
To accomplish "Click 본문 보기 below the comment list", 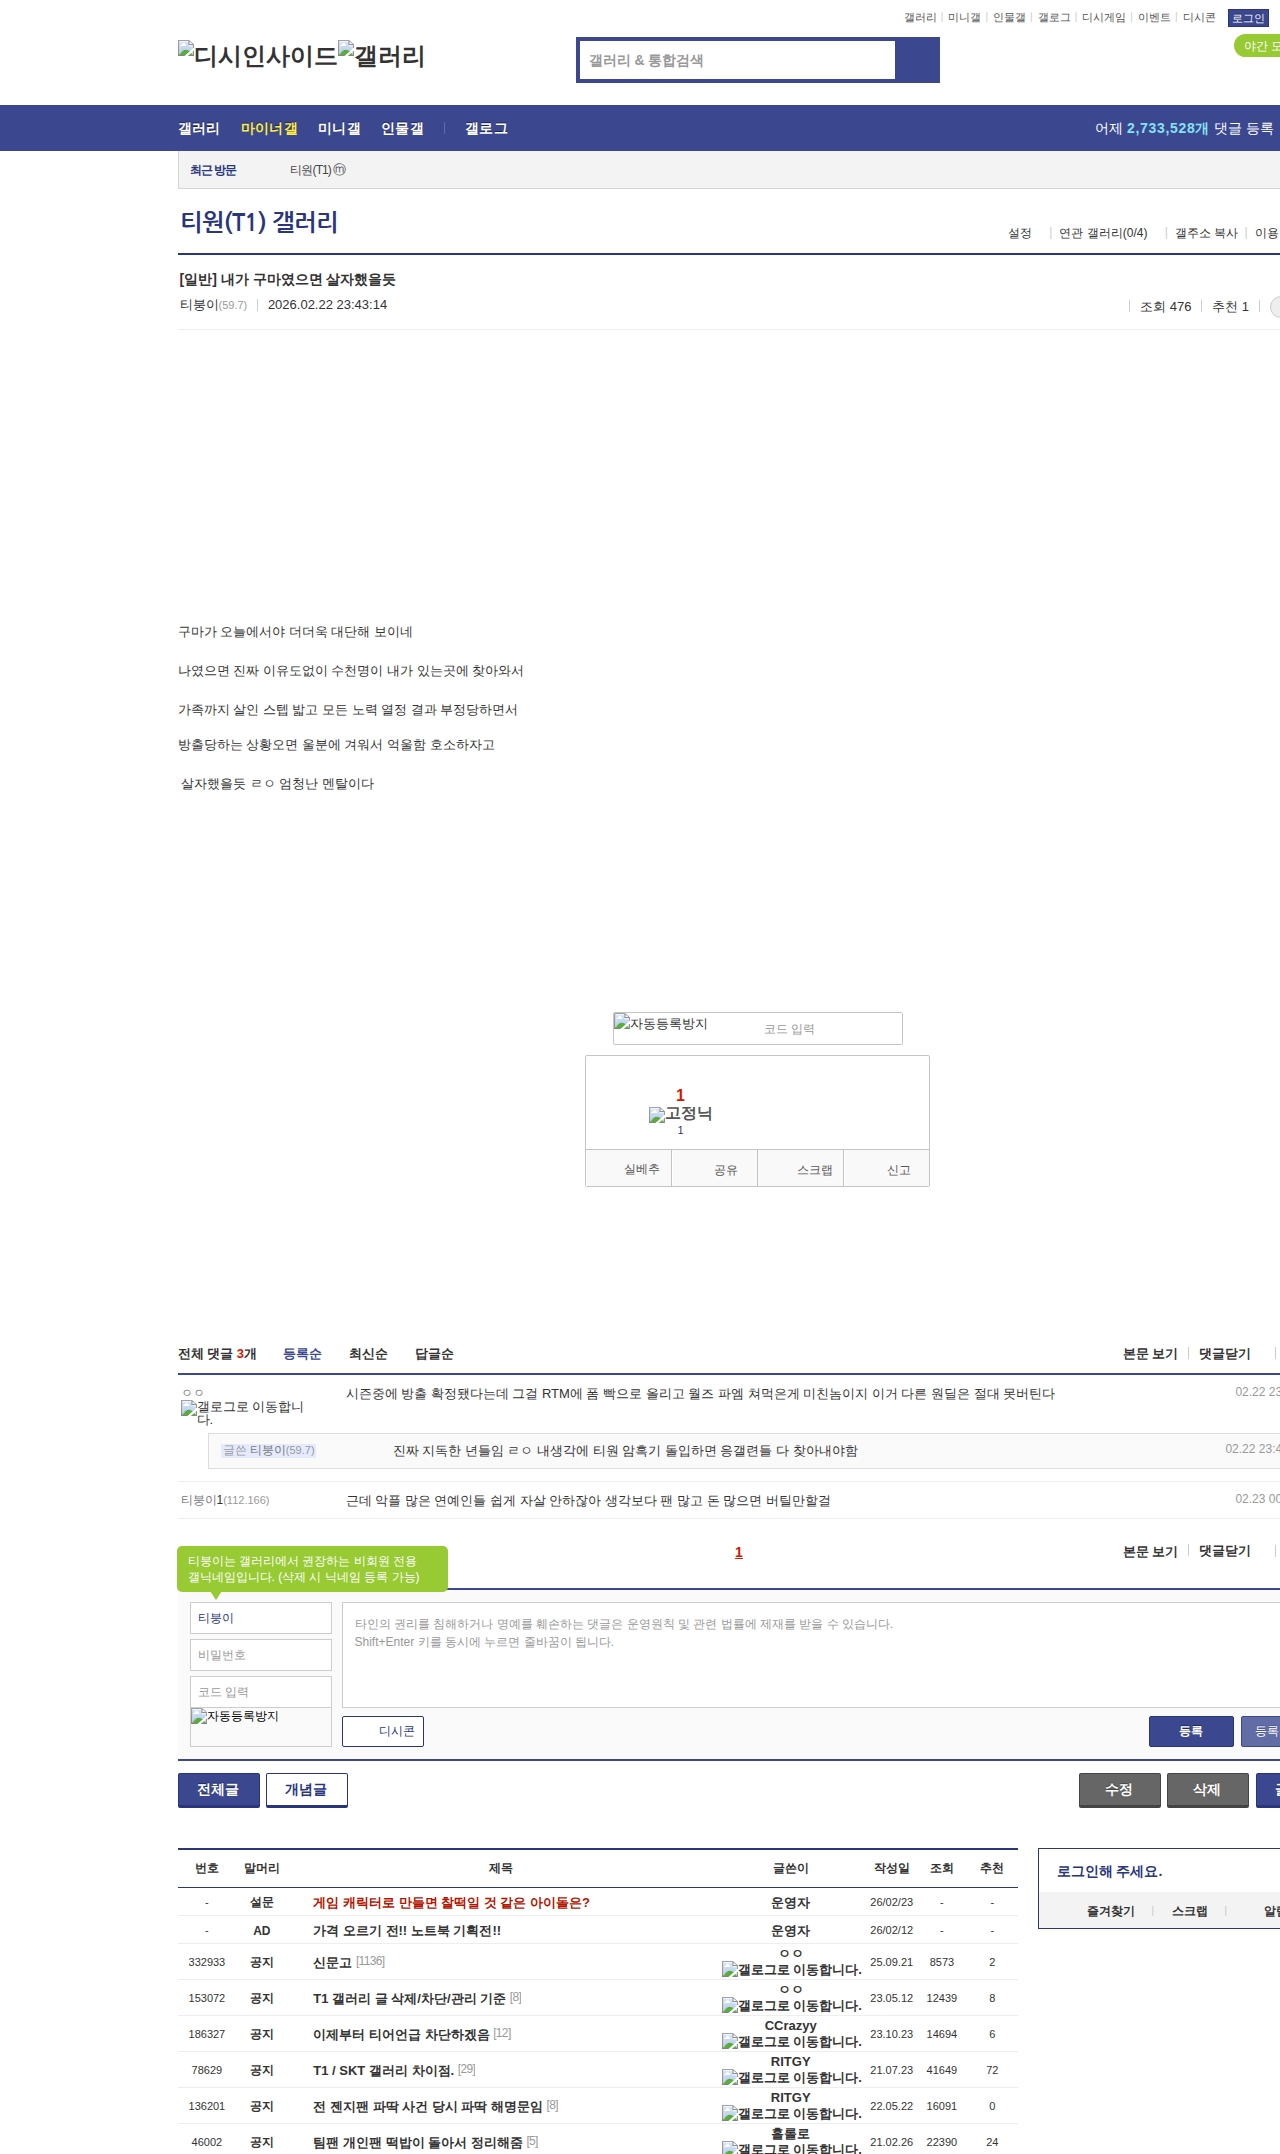I will pos(1150,1552).
